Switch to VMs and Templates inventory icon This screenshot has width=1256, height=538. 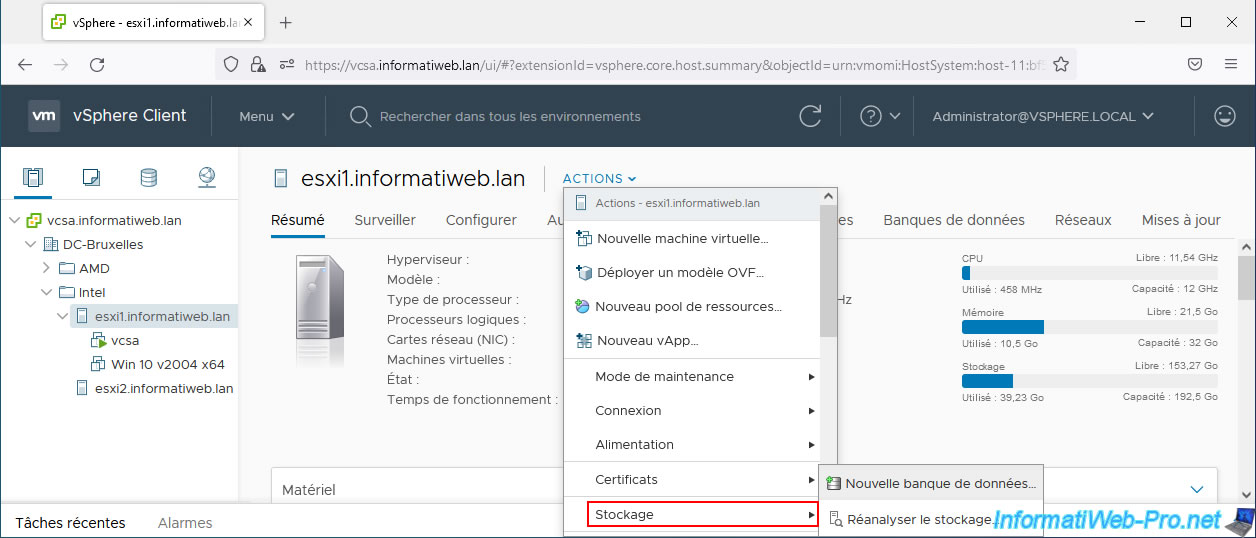pyautogui.click(x=91, y=178)
